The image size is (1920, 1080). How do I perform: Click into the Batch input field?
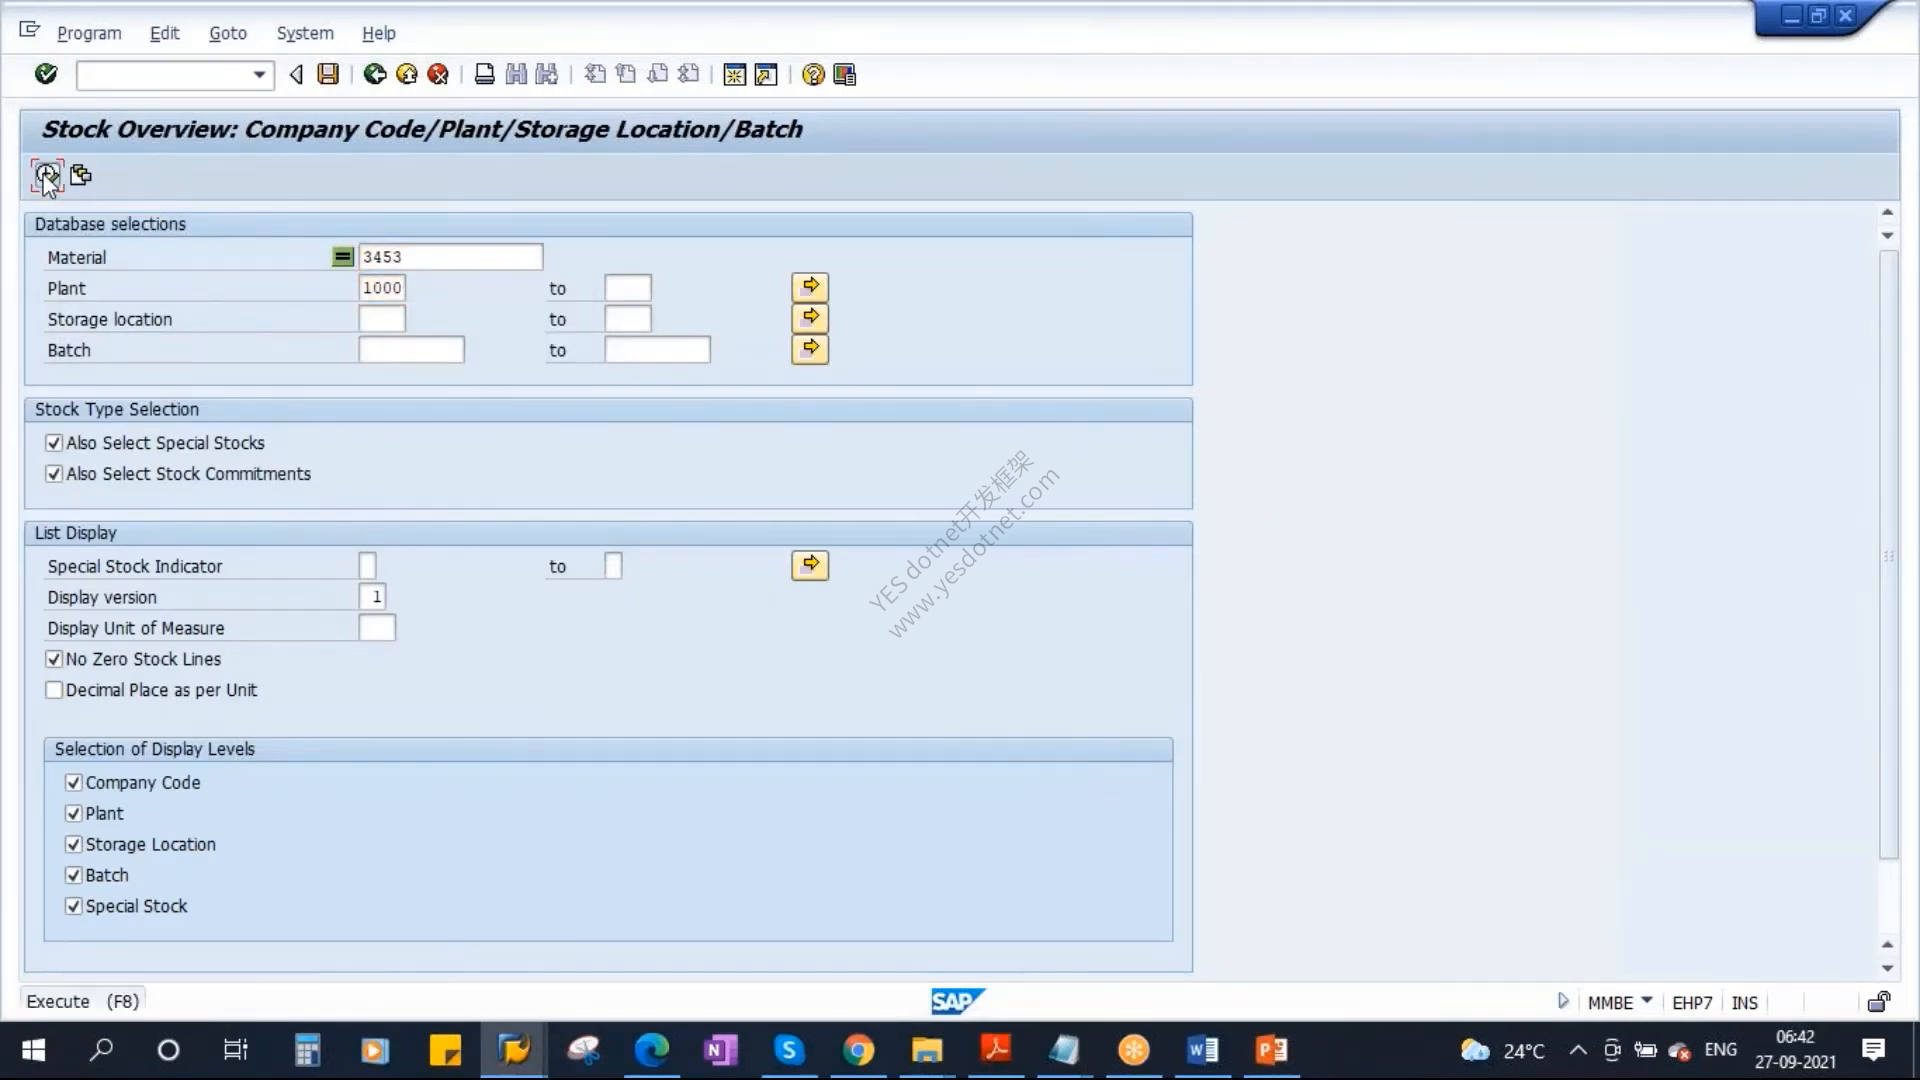coord(411,350)
